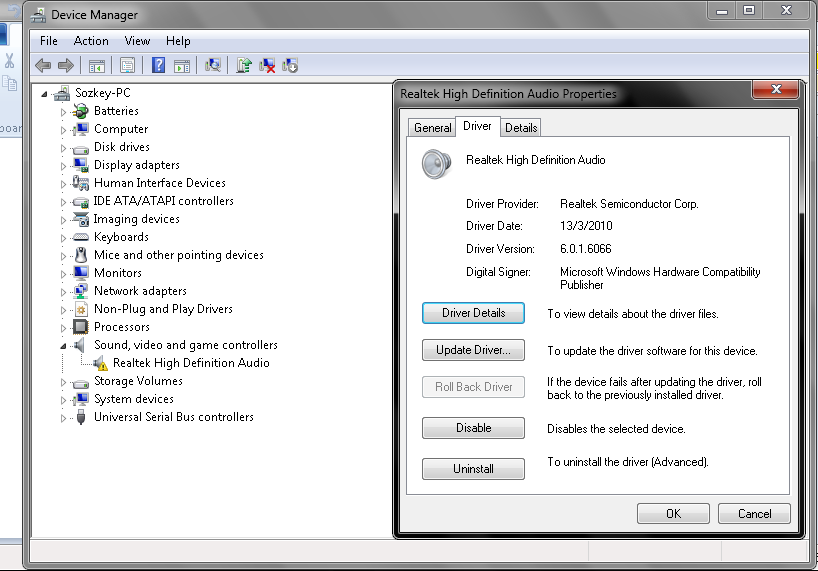The image size is (818, 571).
Task: Click the Disable button
Action: pos(473,428)
